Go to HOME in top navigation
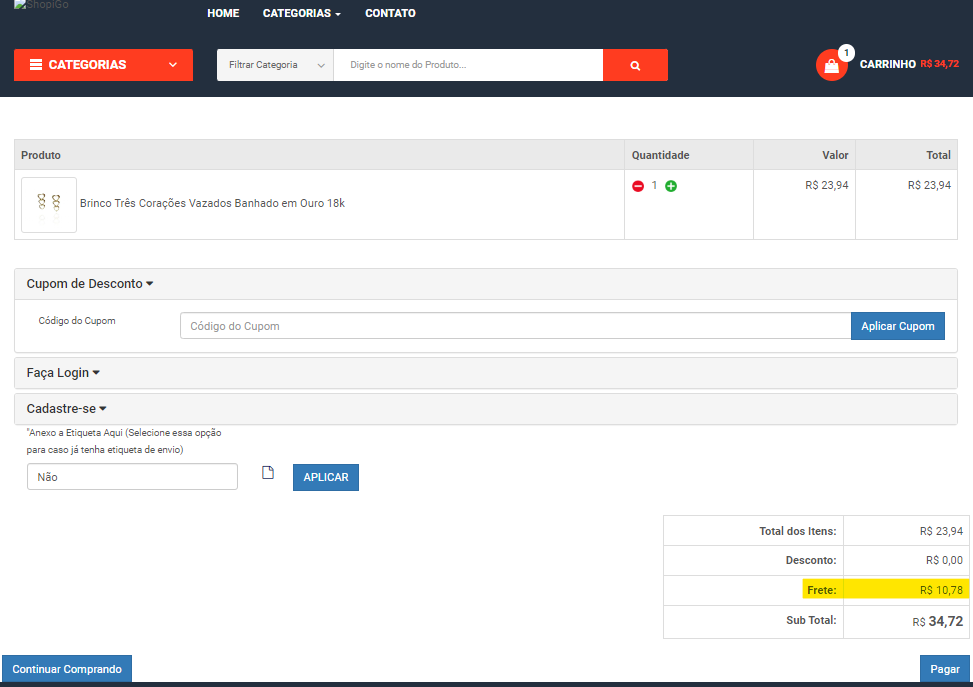Image resolution: width=973 pixels, height=687 pixels. [x=223, y=14]
